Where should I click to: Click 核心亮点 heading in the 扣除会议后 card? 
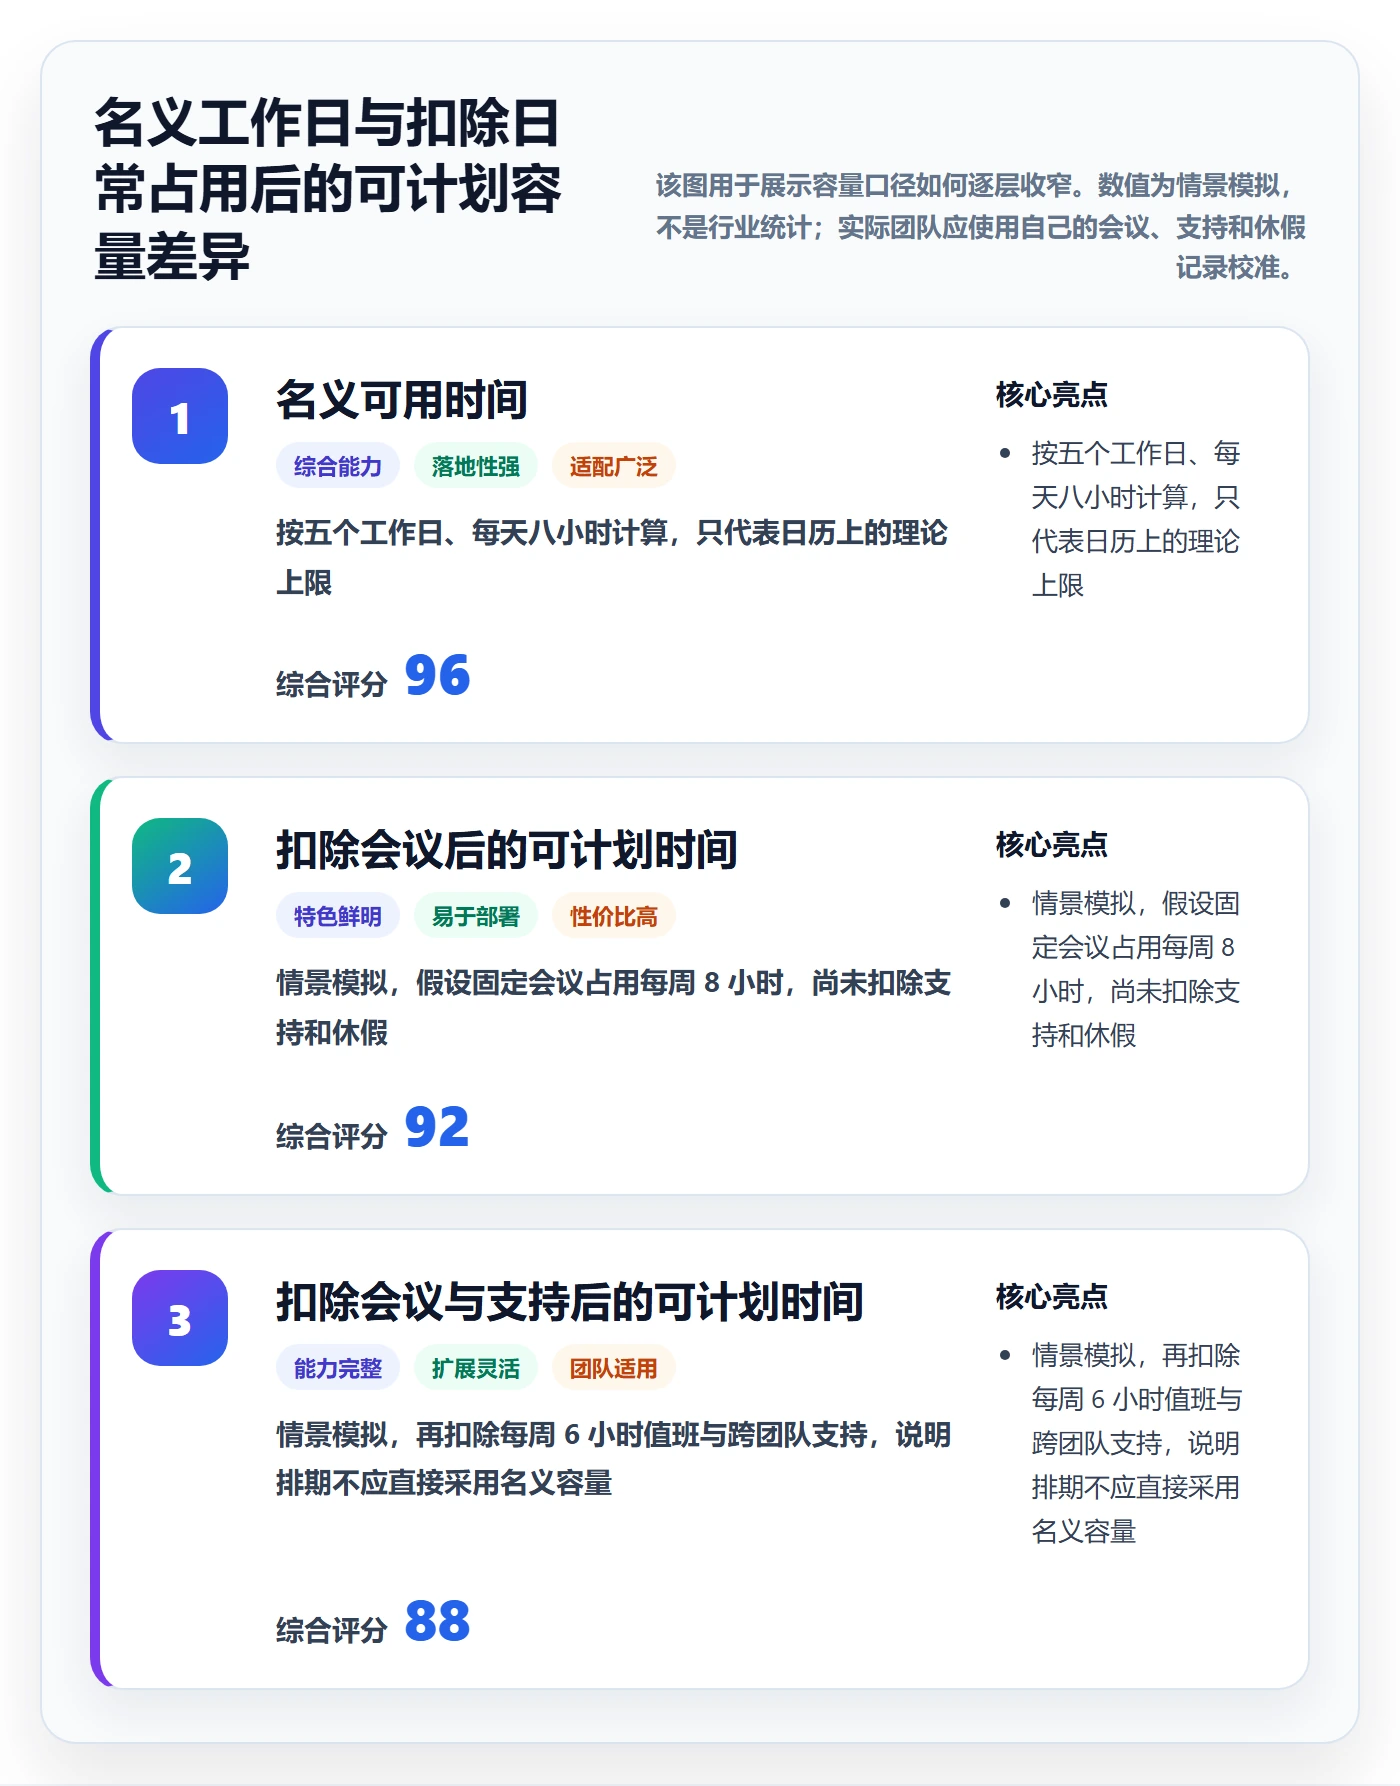pyautogui.click(x=1052, y=845)
